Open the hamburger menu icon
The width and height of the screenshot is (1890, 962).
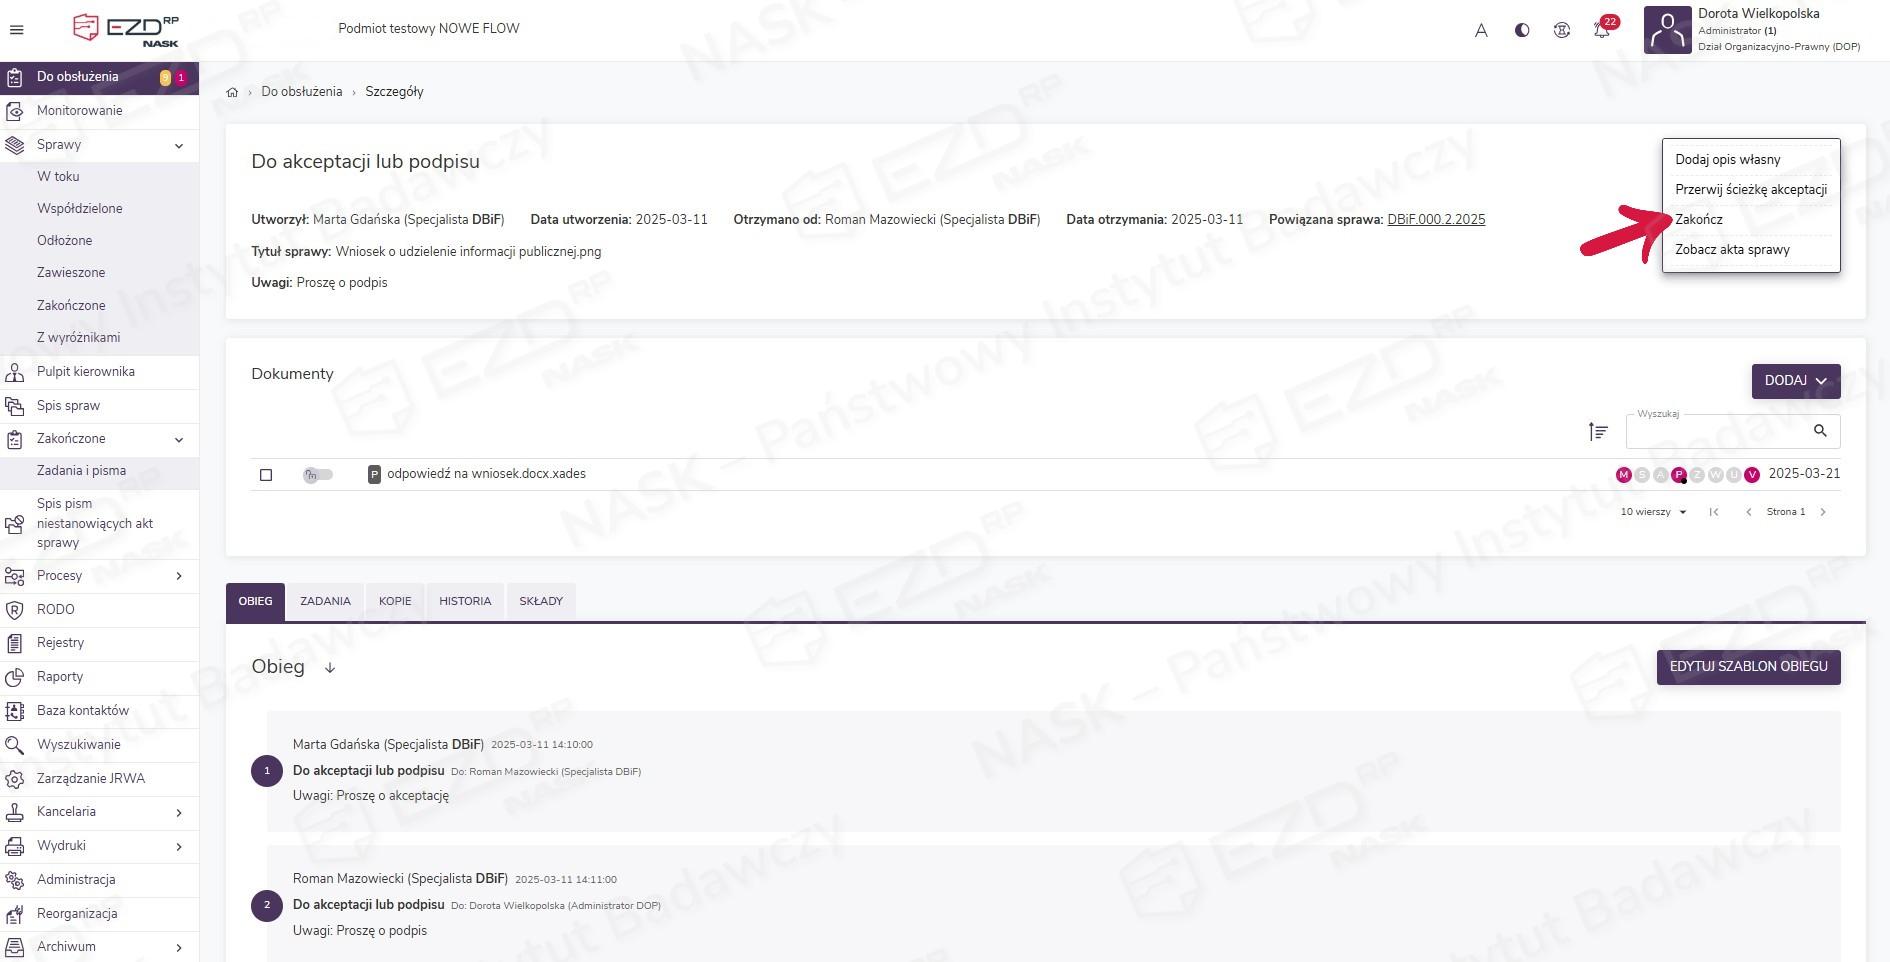[16, 30]
